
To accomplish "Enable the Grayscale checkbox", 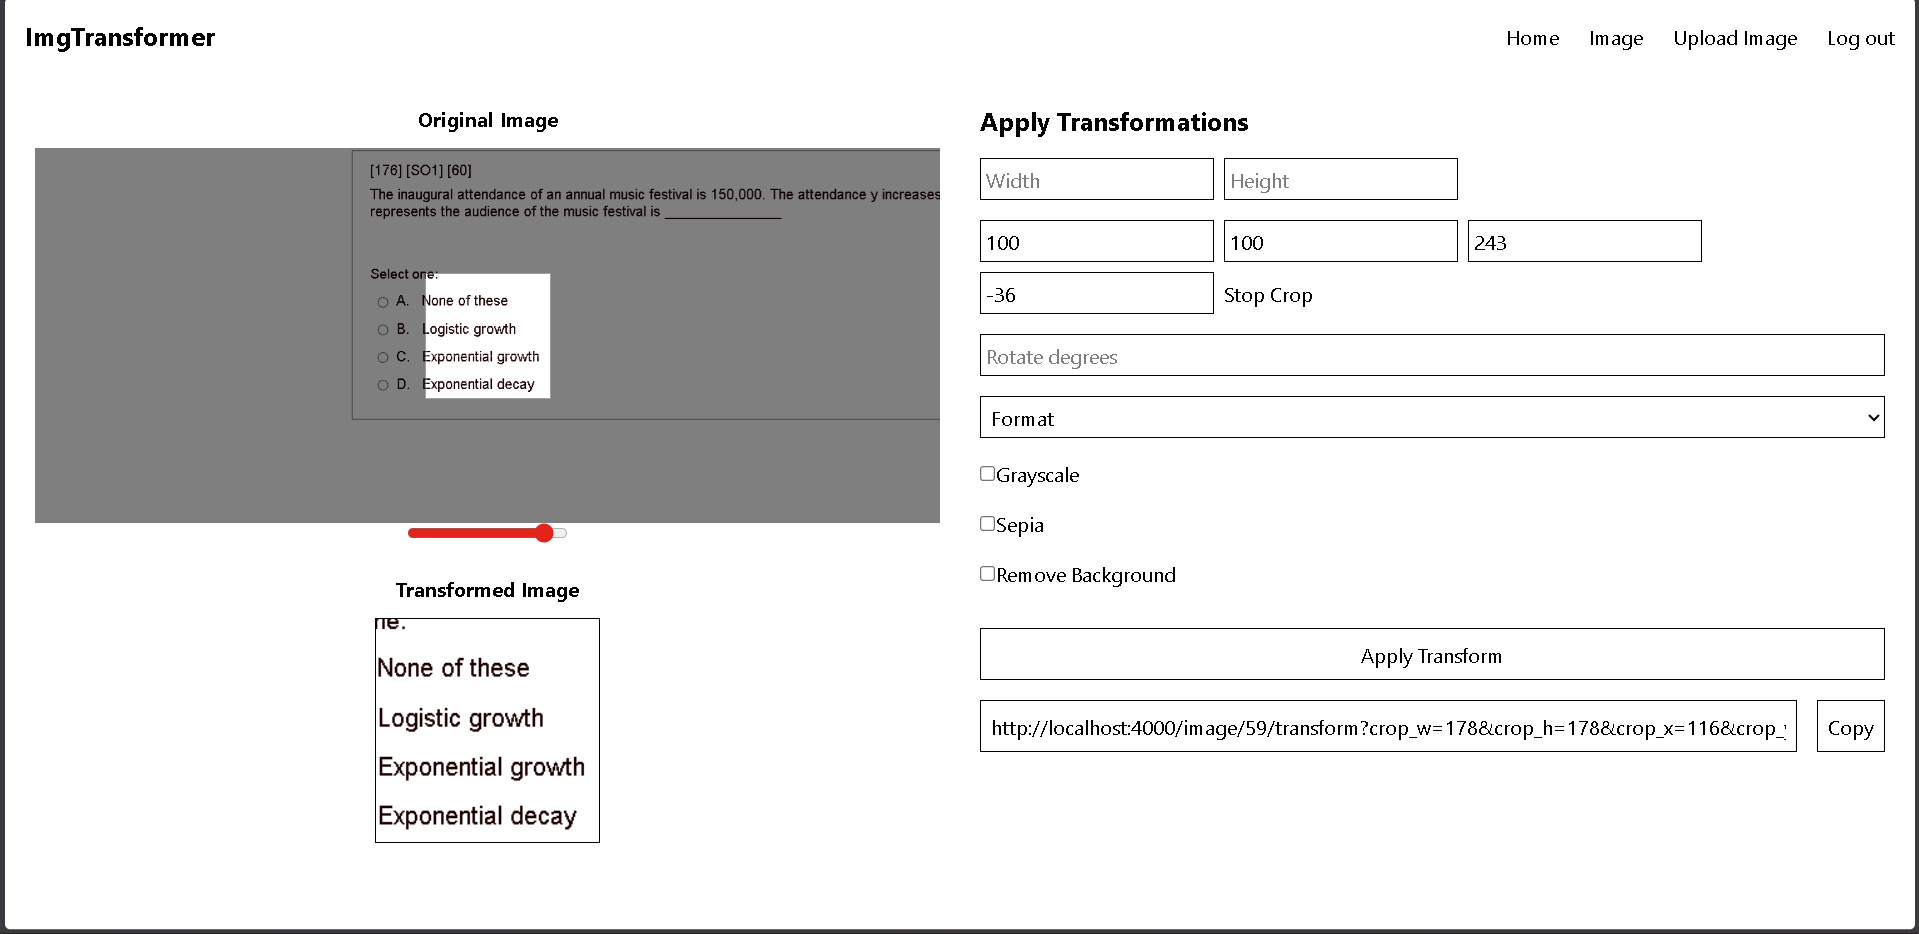I will pyautogui.click(x=987, y=474).
